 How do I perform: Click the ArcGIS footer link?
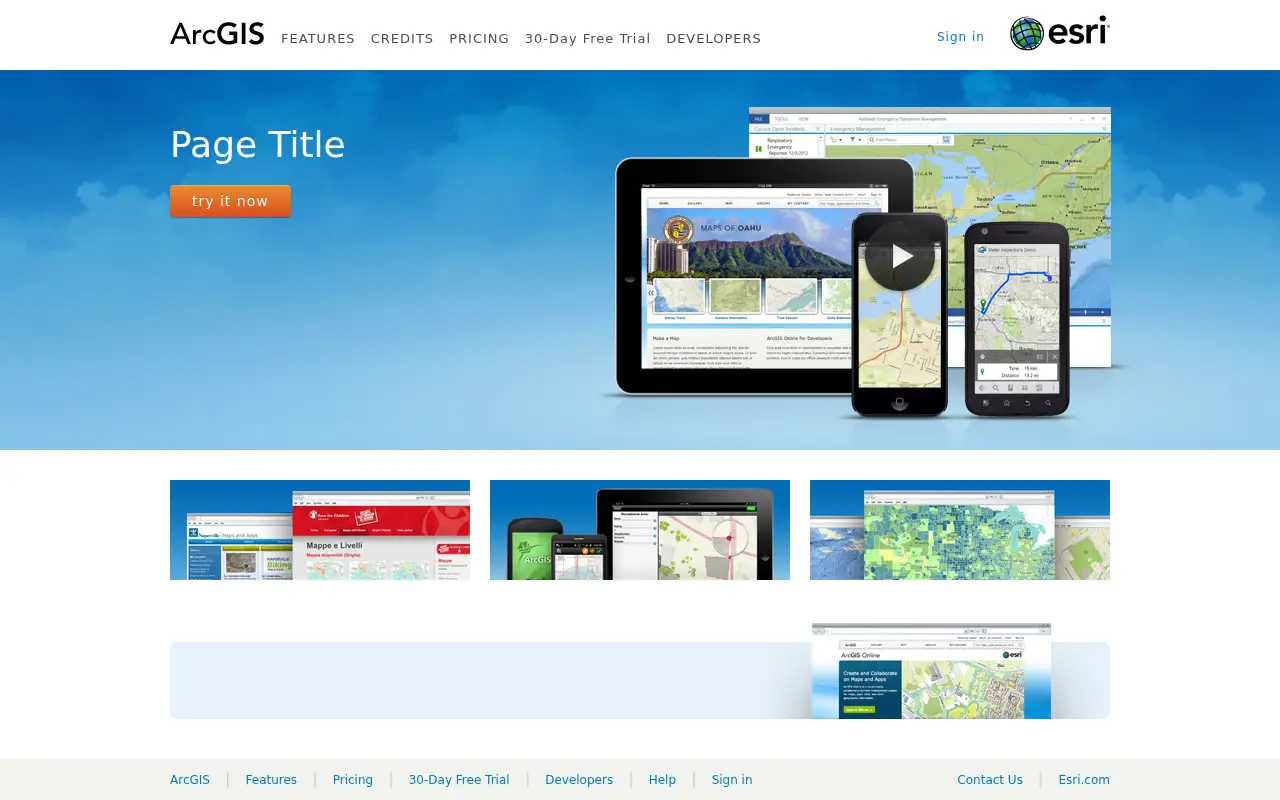(190, 780)
